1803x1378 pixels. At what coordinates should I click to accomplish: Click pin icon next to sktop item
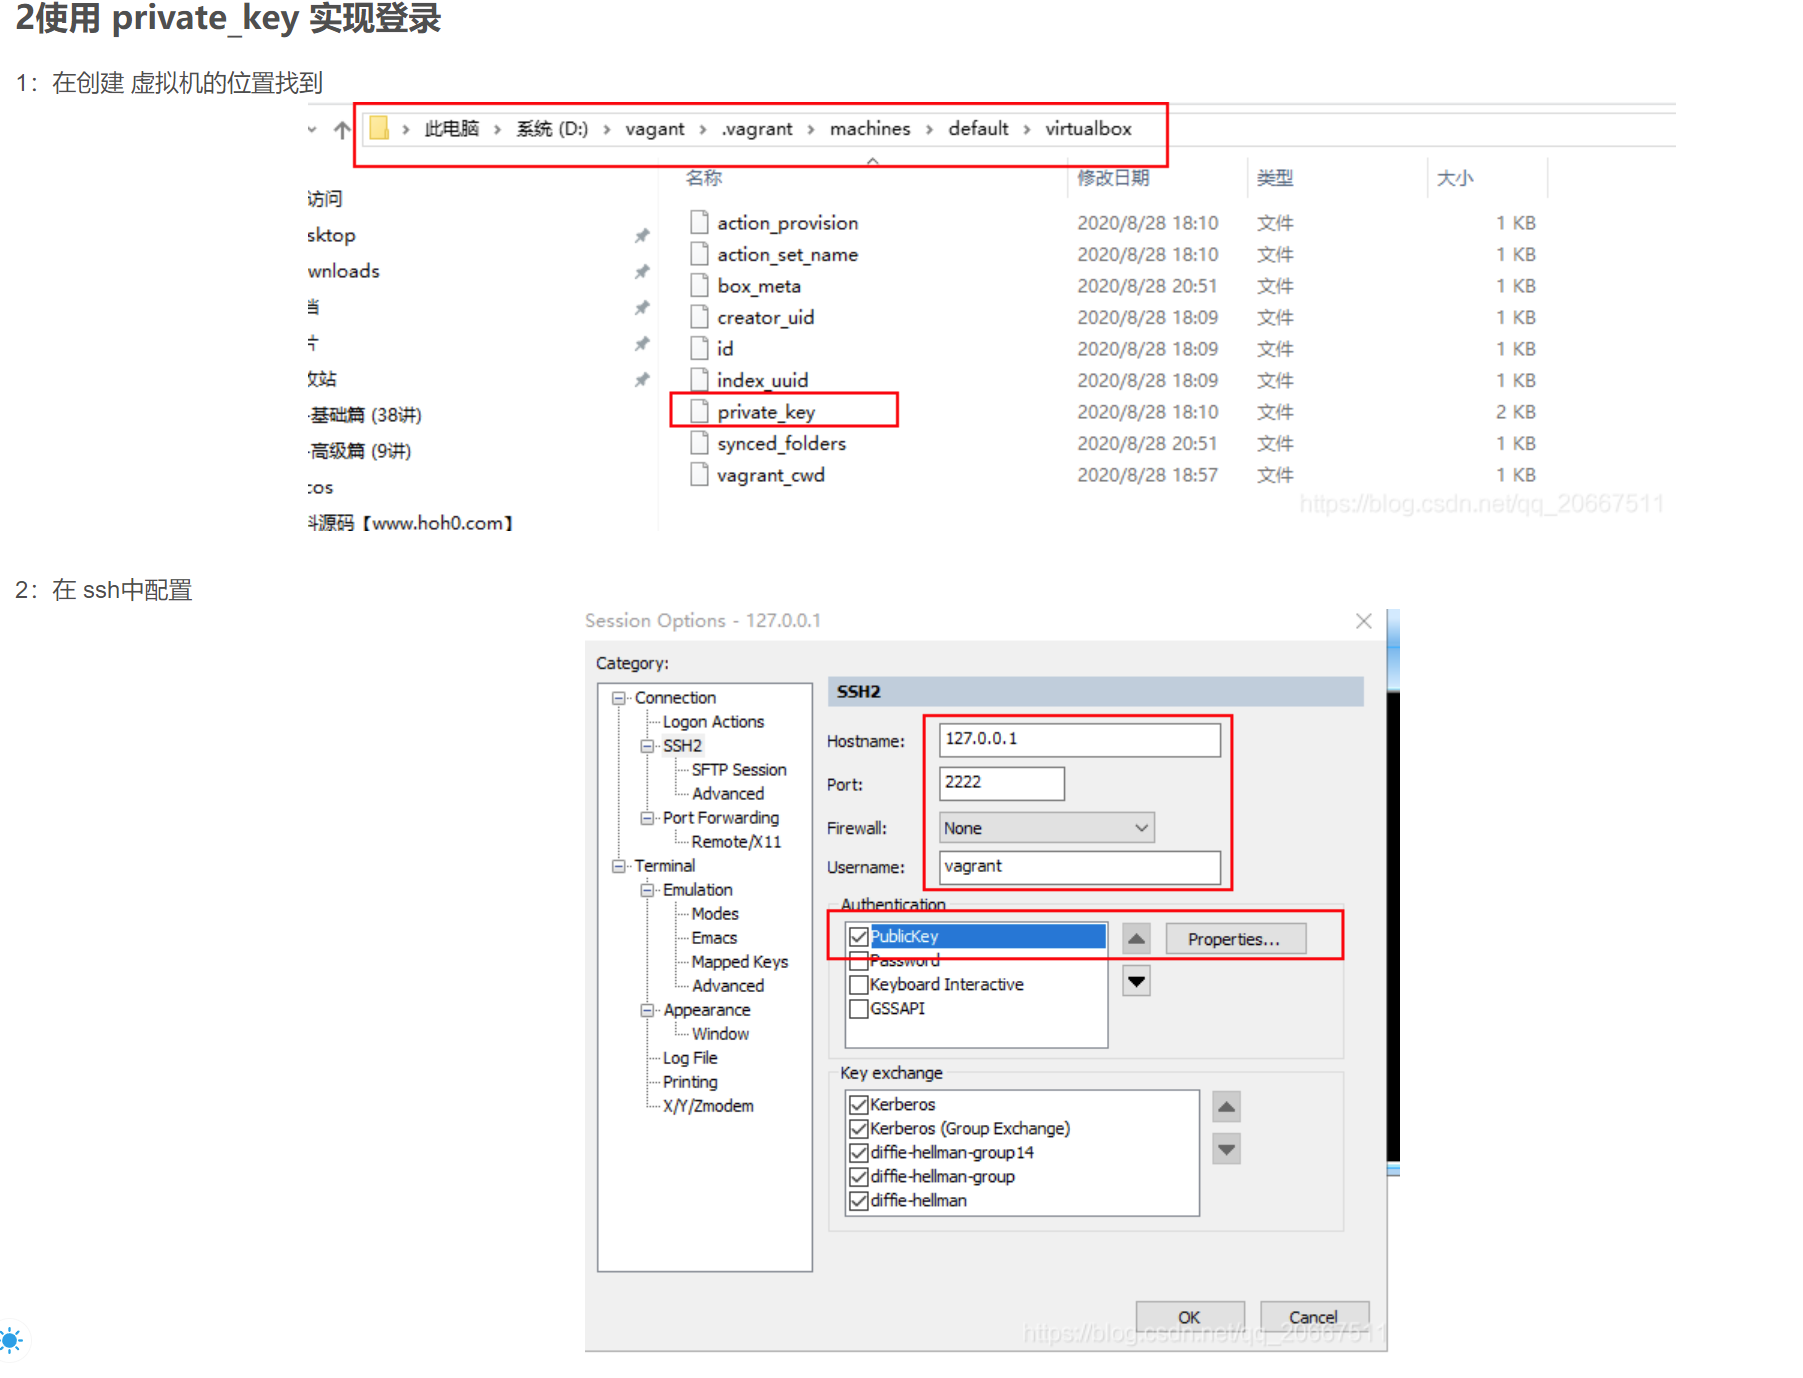(642, 236)
